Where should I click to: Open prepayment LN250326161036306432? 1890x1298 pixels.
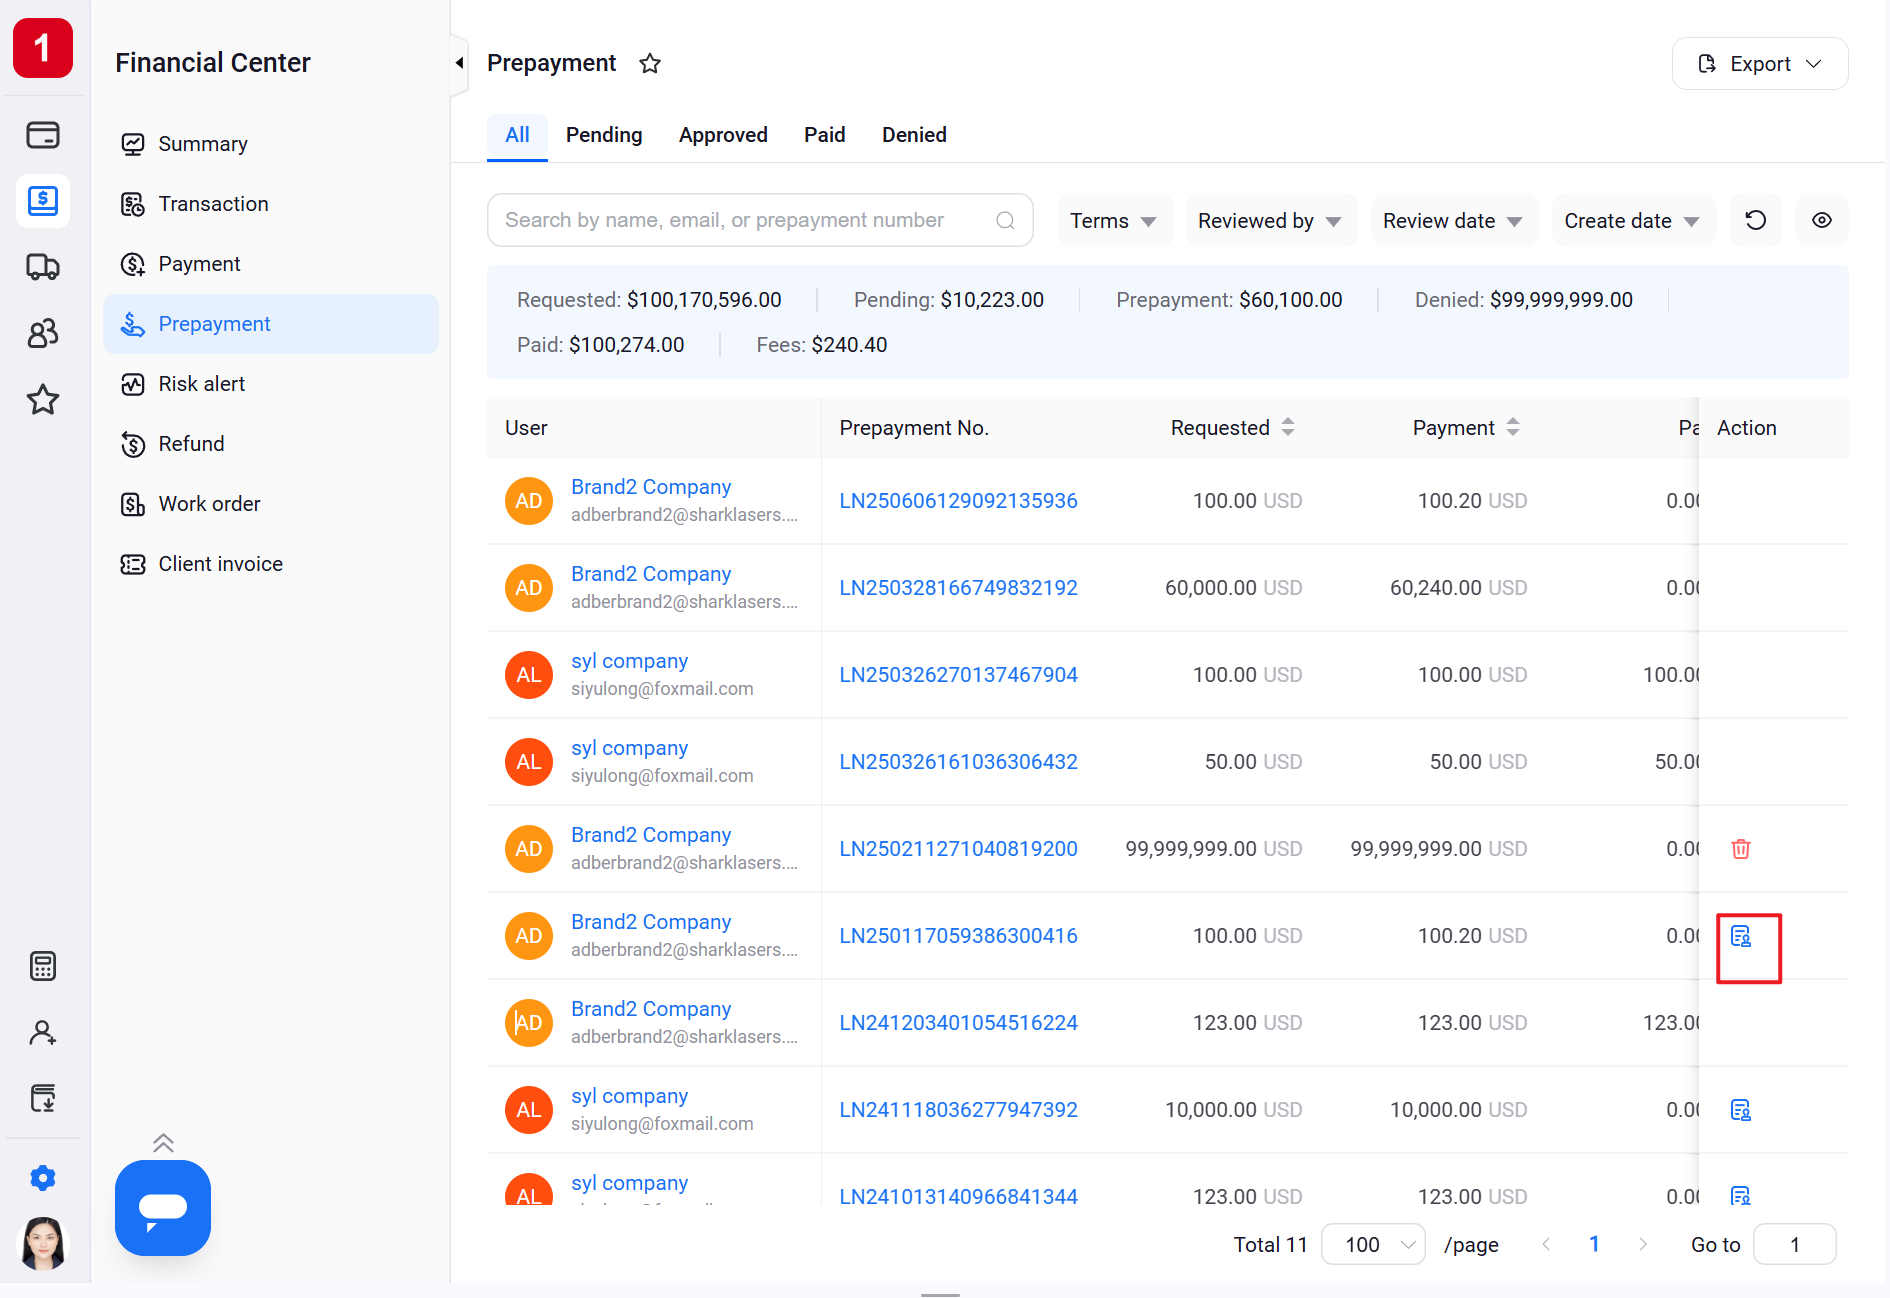[x=958, y=762]
